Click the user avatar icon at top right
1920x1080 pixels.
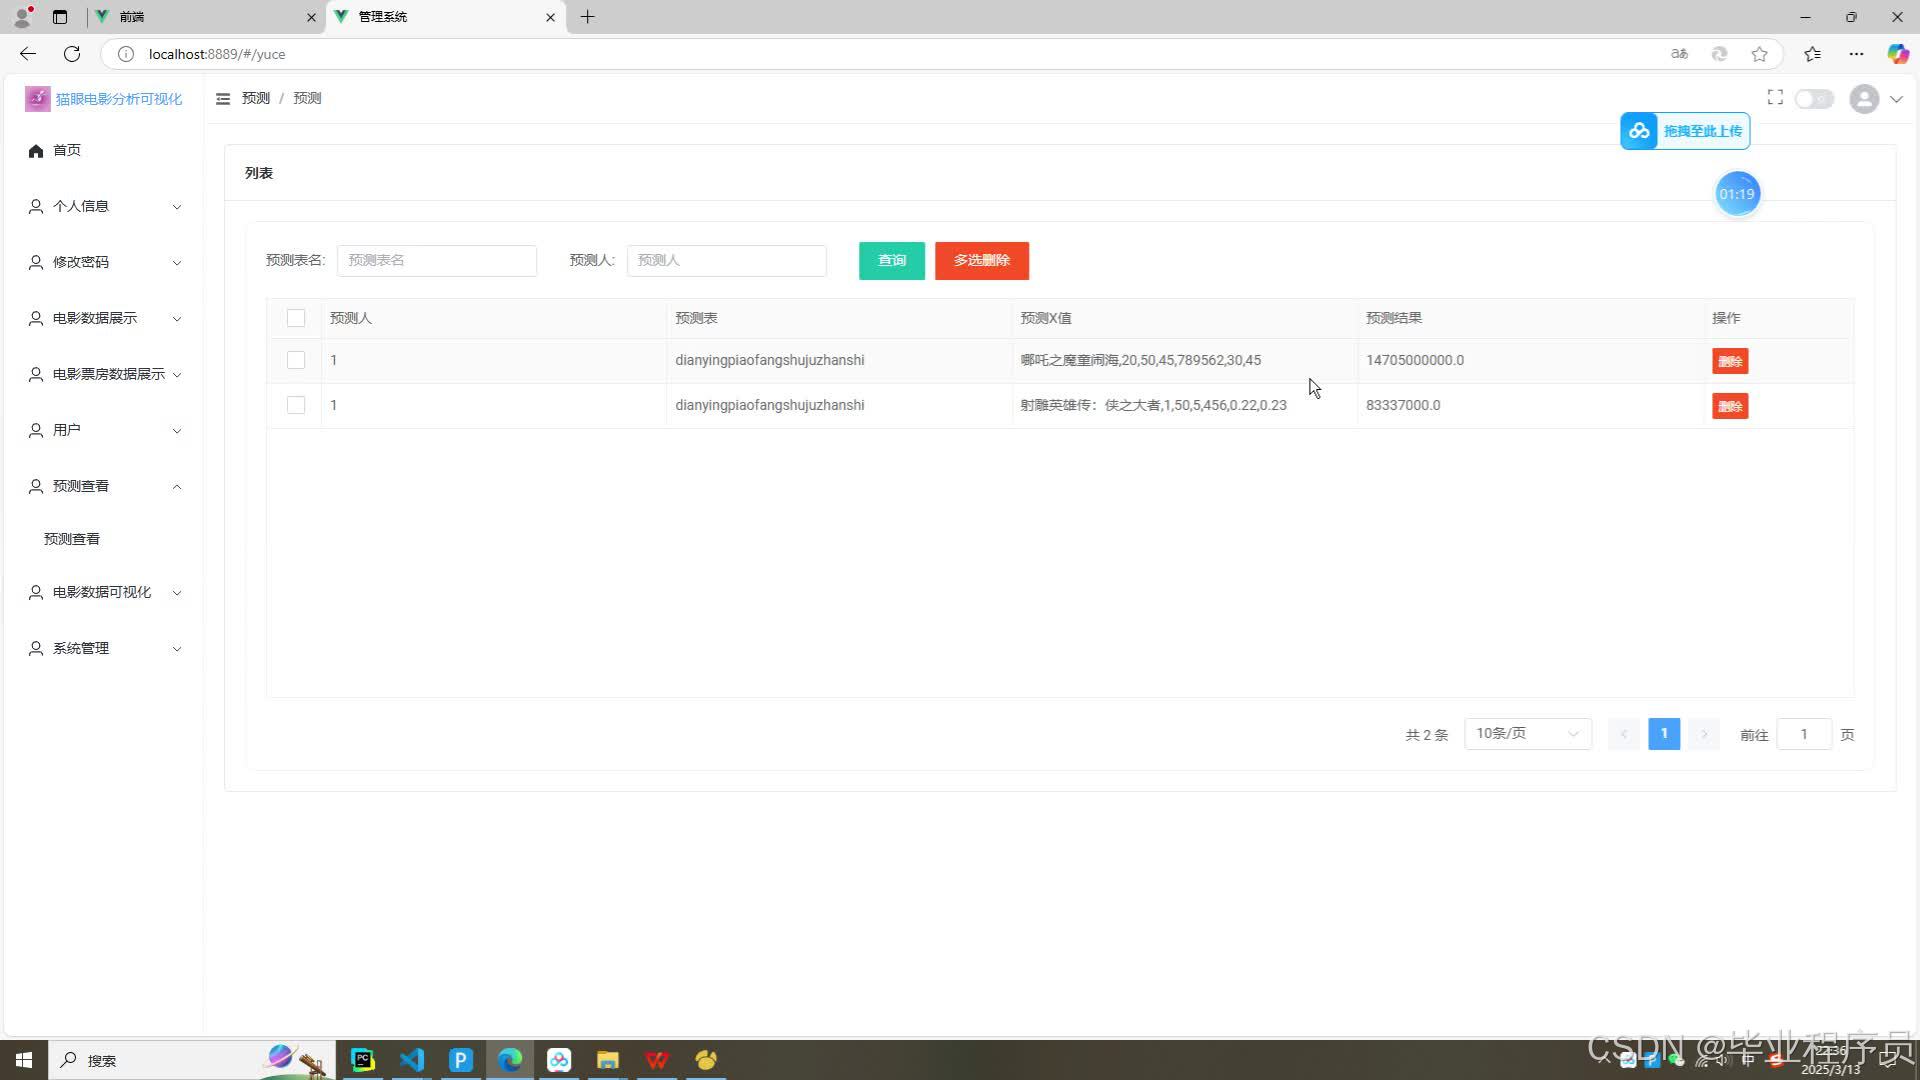tap(1864, 99)
